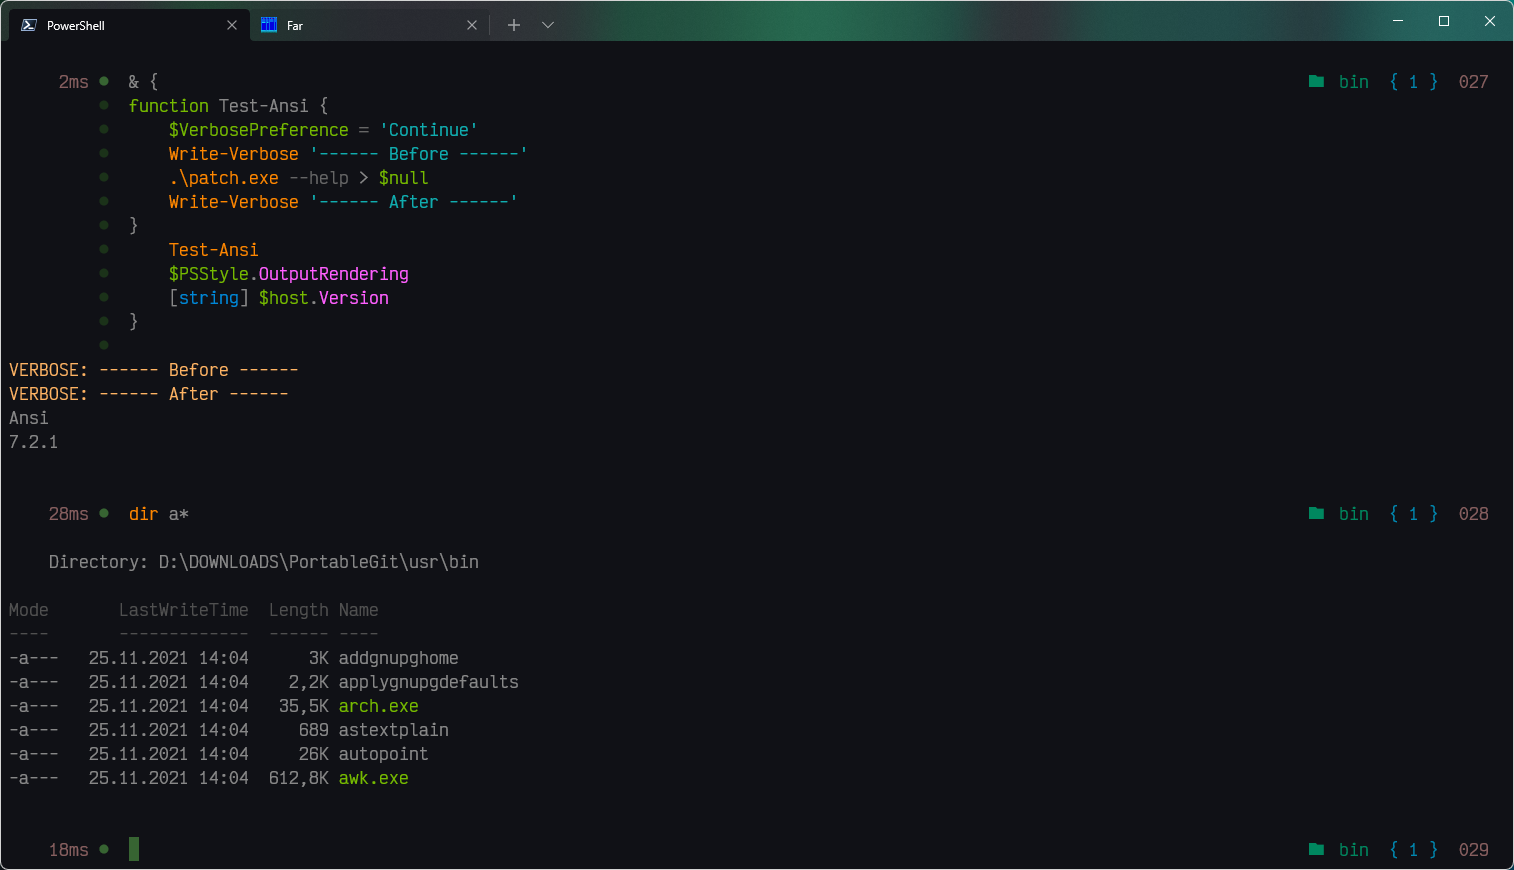
Task: Click the folder icon next to bin on prompt 028
Action: click(x=1317, y=513)
